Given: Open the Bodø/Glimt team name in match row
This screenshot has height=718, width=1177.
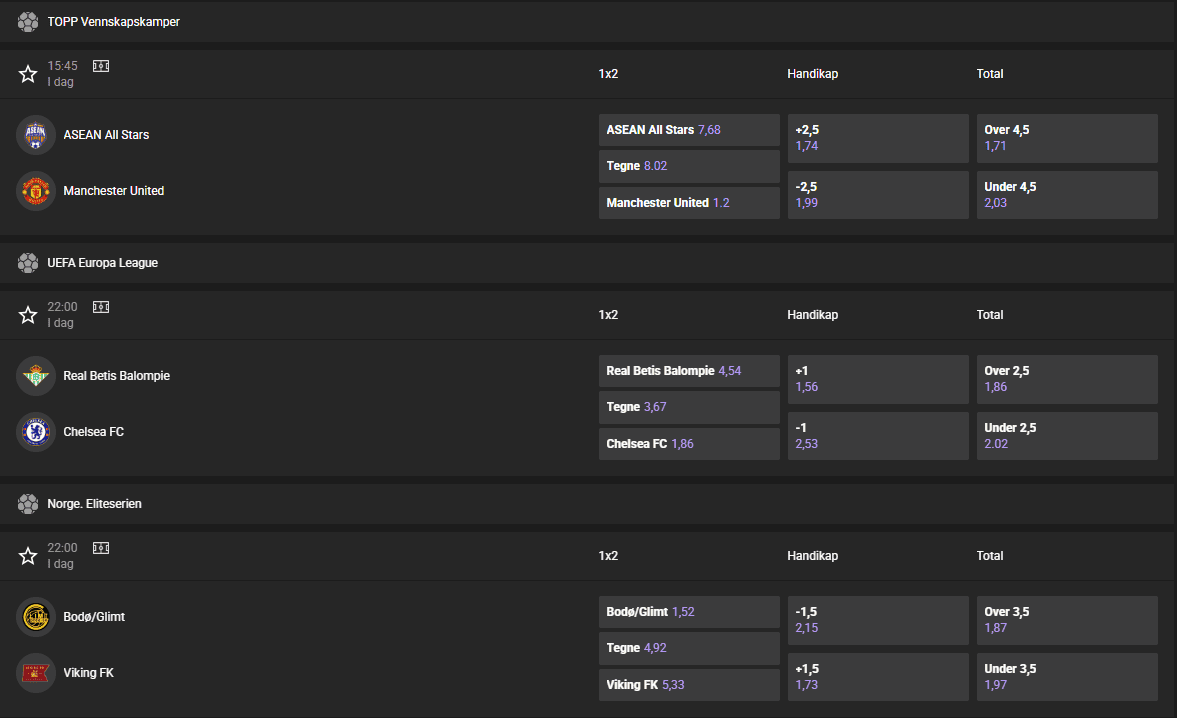Looking at the screenshot, I should tap(94, 617).
